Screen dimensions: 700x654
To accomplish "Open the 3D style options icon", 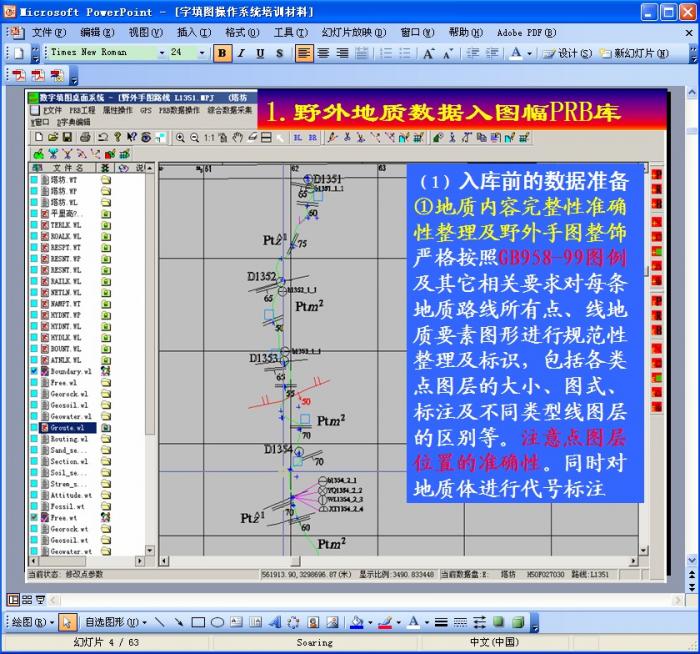I will coord(518,622).
